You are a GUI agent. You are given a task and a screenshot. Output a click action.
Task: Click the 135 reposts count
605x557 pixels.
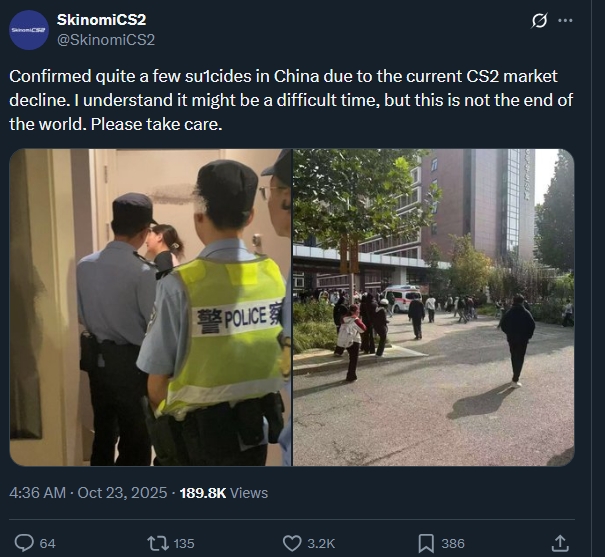tap(184, 543)
